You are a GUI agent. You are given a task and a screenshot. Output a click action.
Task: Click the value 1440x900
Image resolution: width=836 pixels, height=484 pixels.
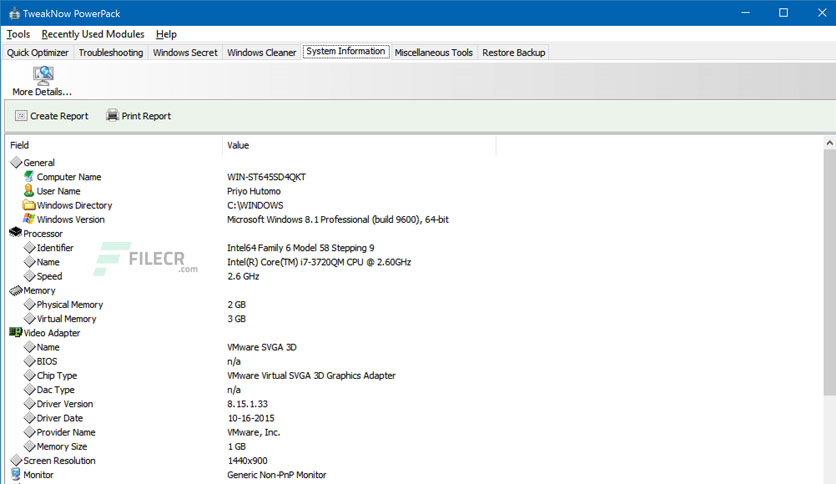[247, 461]
